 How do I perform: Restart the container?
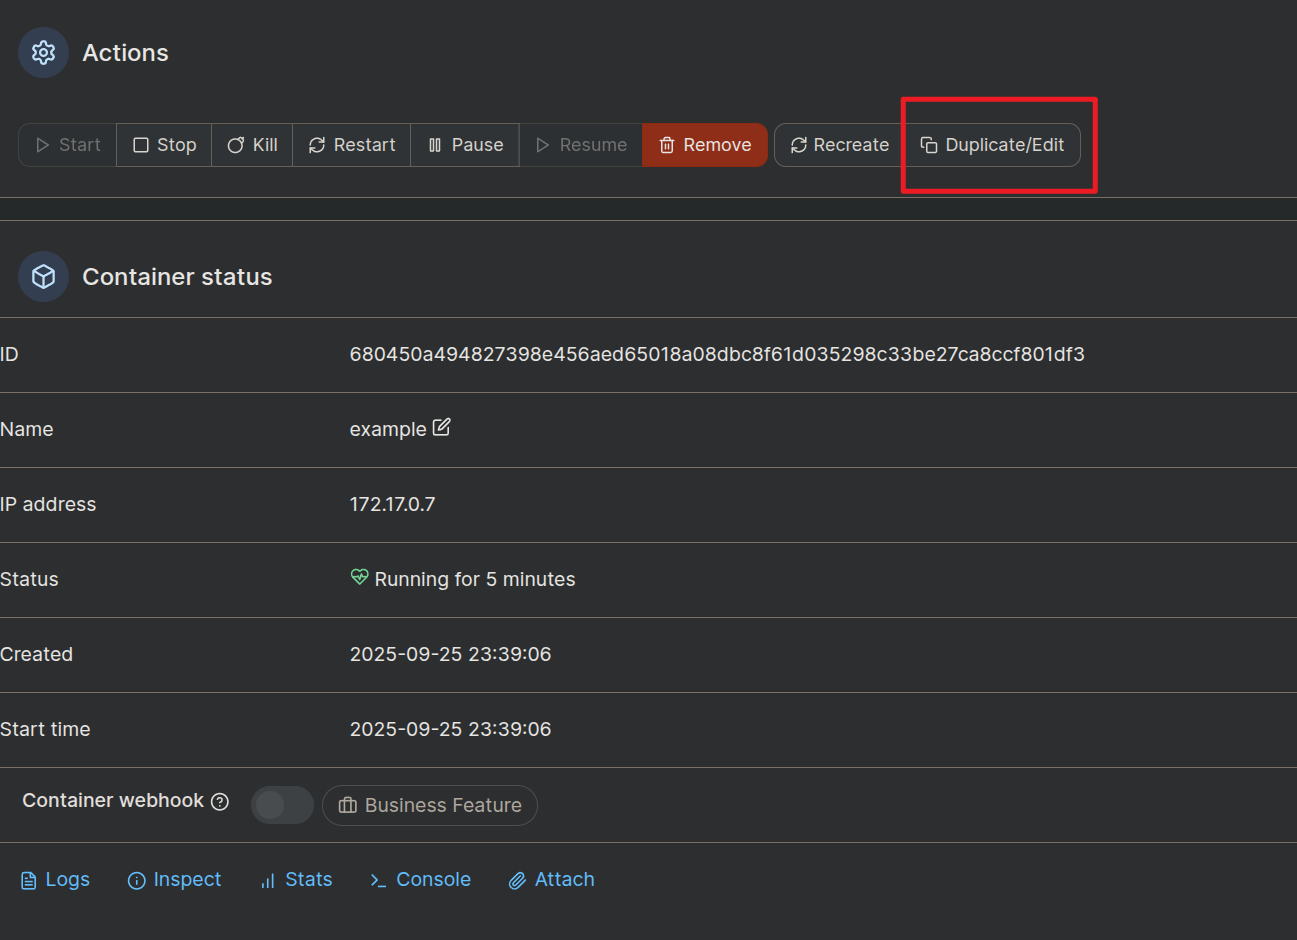[351, 145]
